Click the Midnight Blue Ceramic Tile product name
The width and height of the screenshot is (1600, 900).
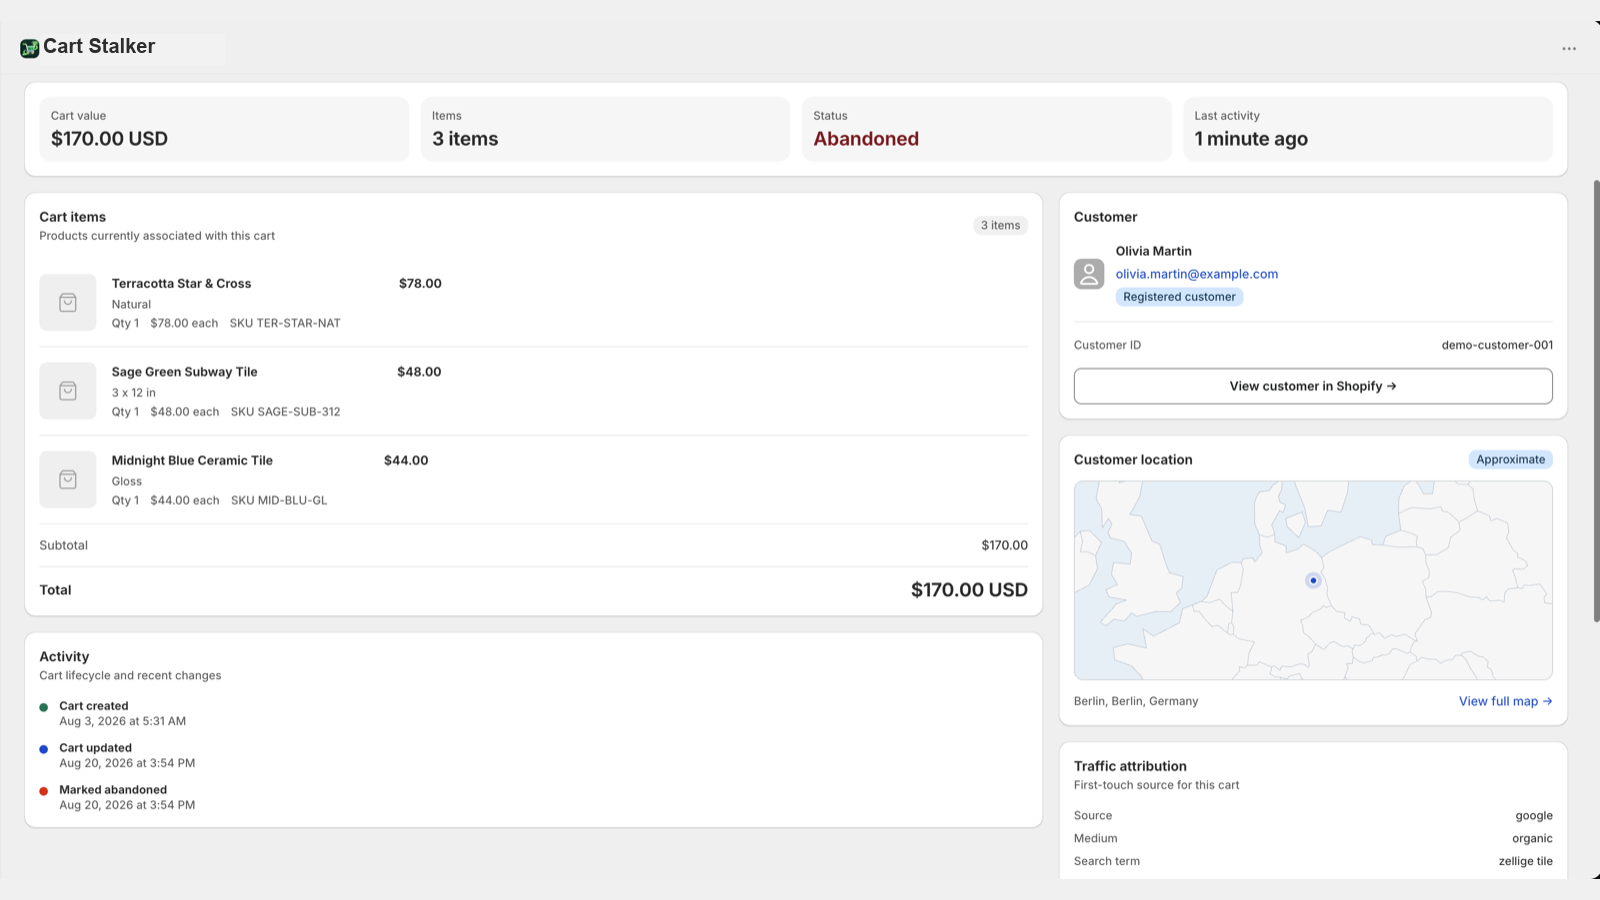(192, 461)
